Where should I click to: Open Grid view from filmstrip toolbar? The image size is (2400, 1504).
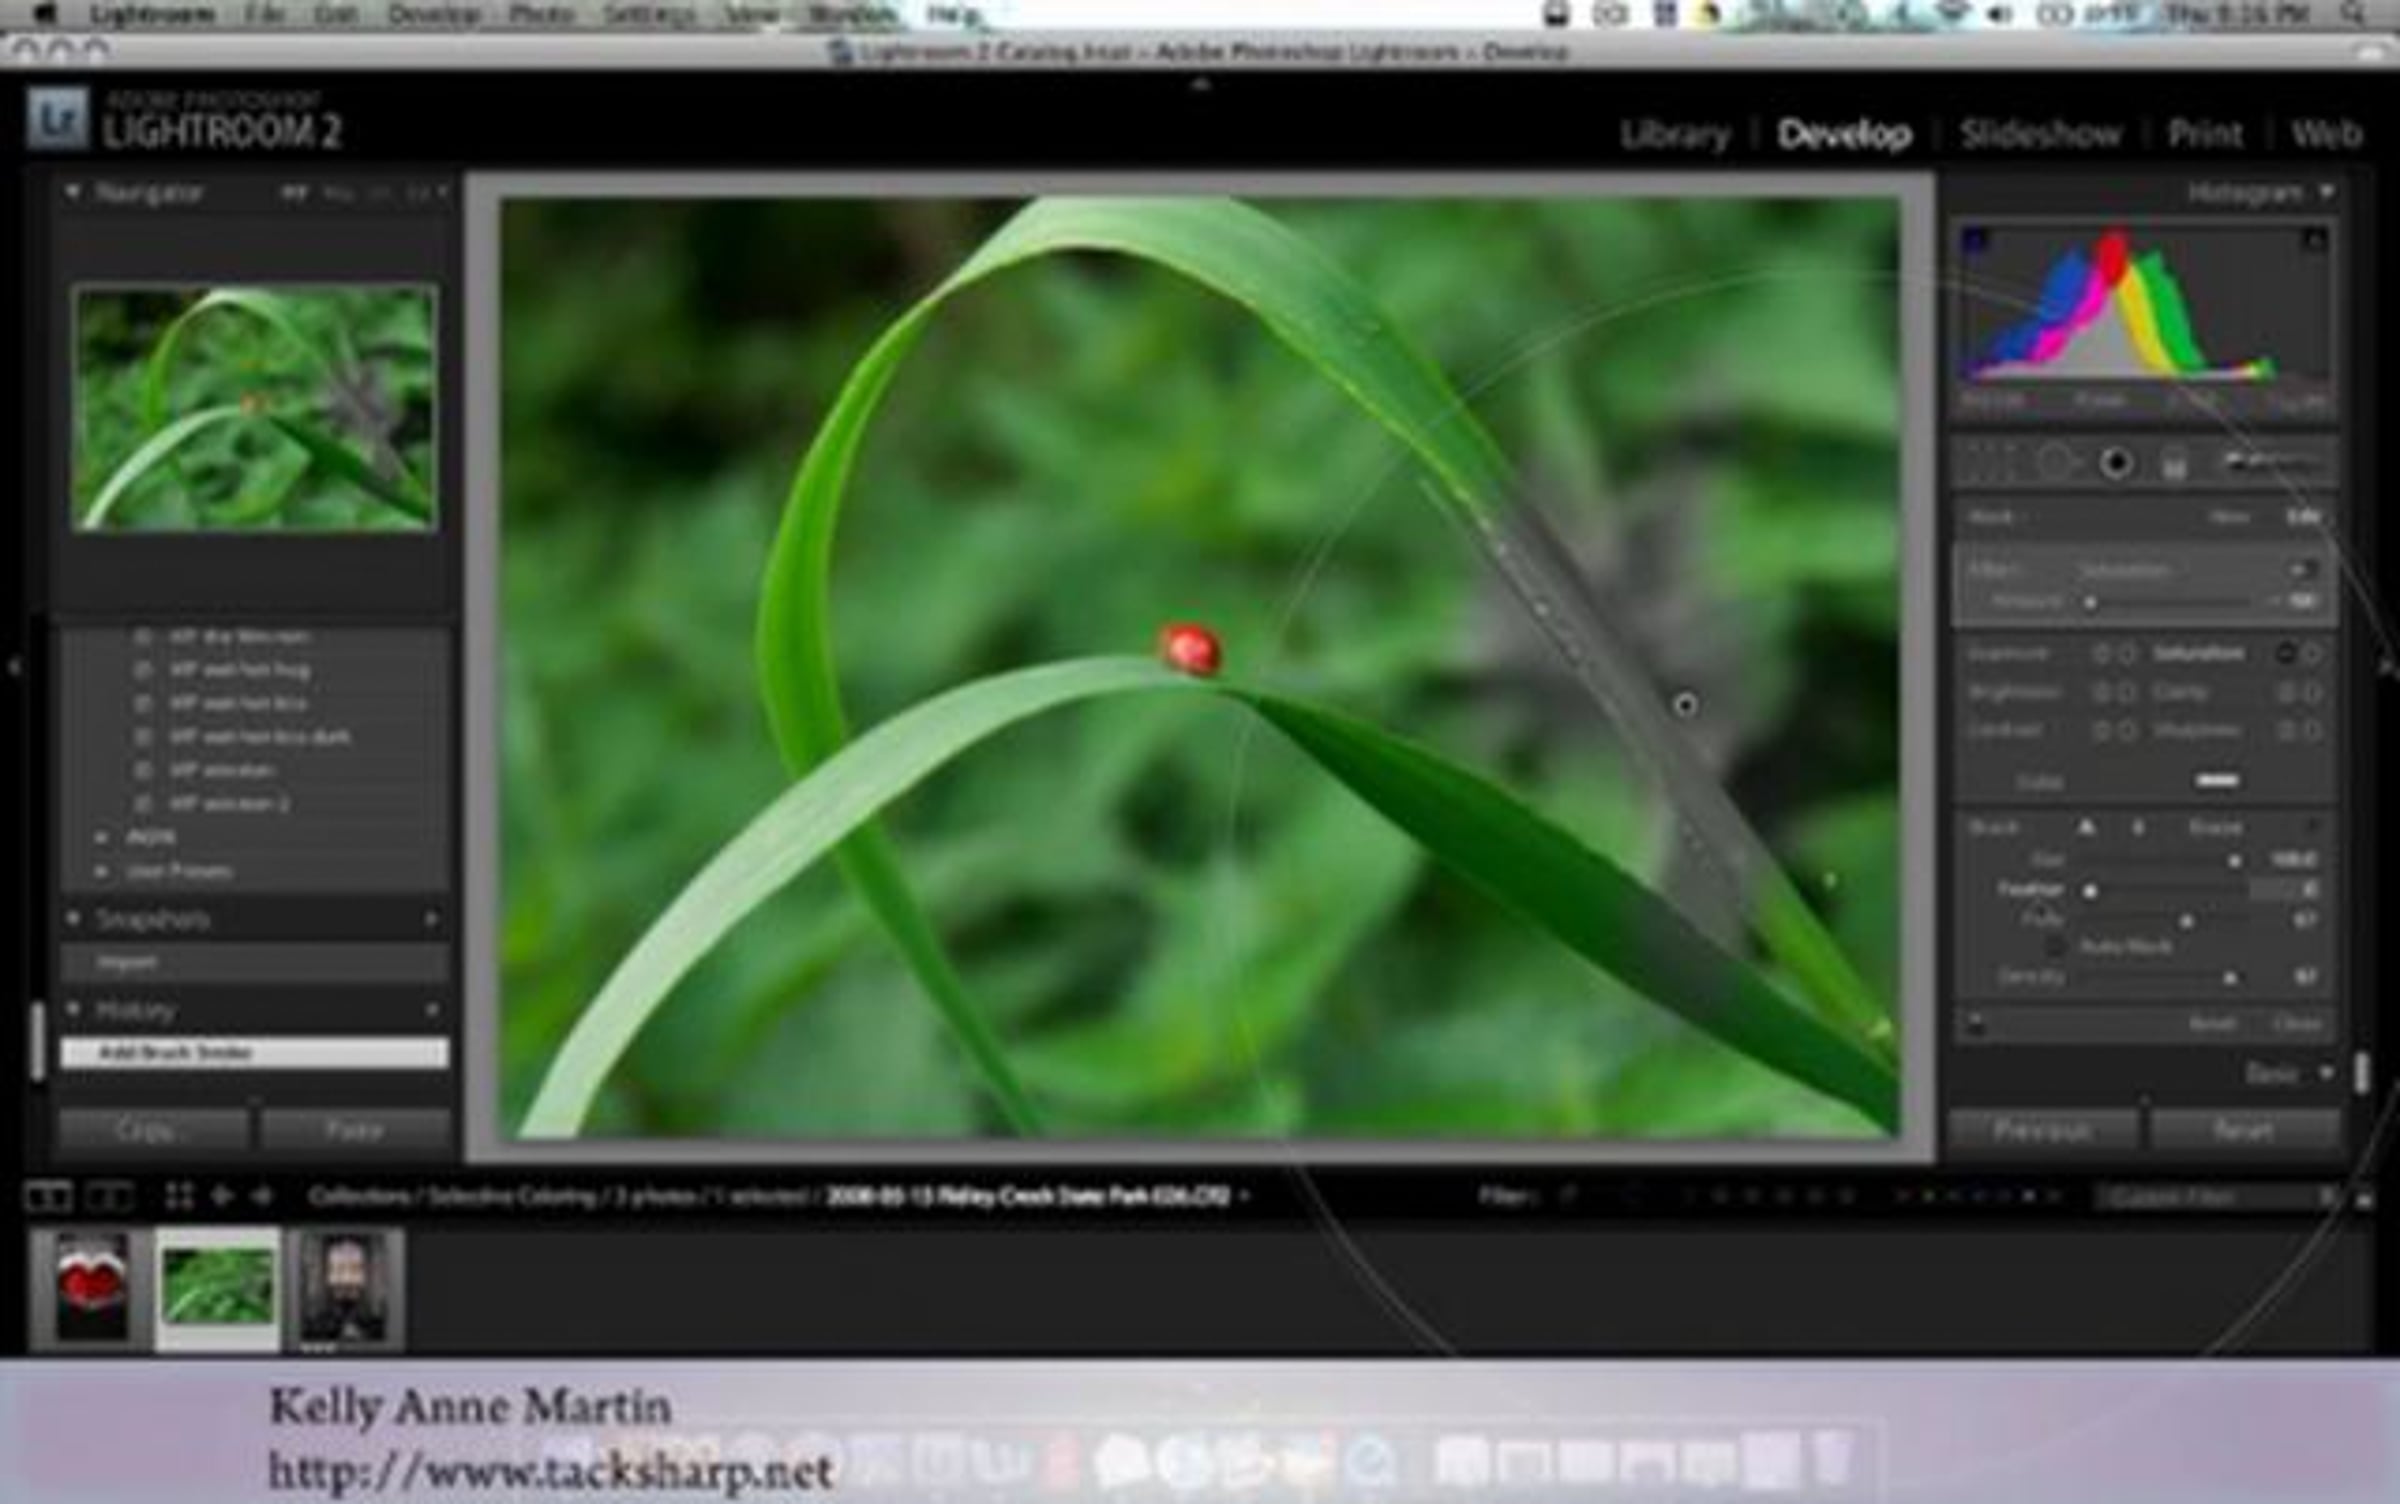click(179, 1196)
